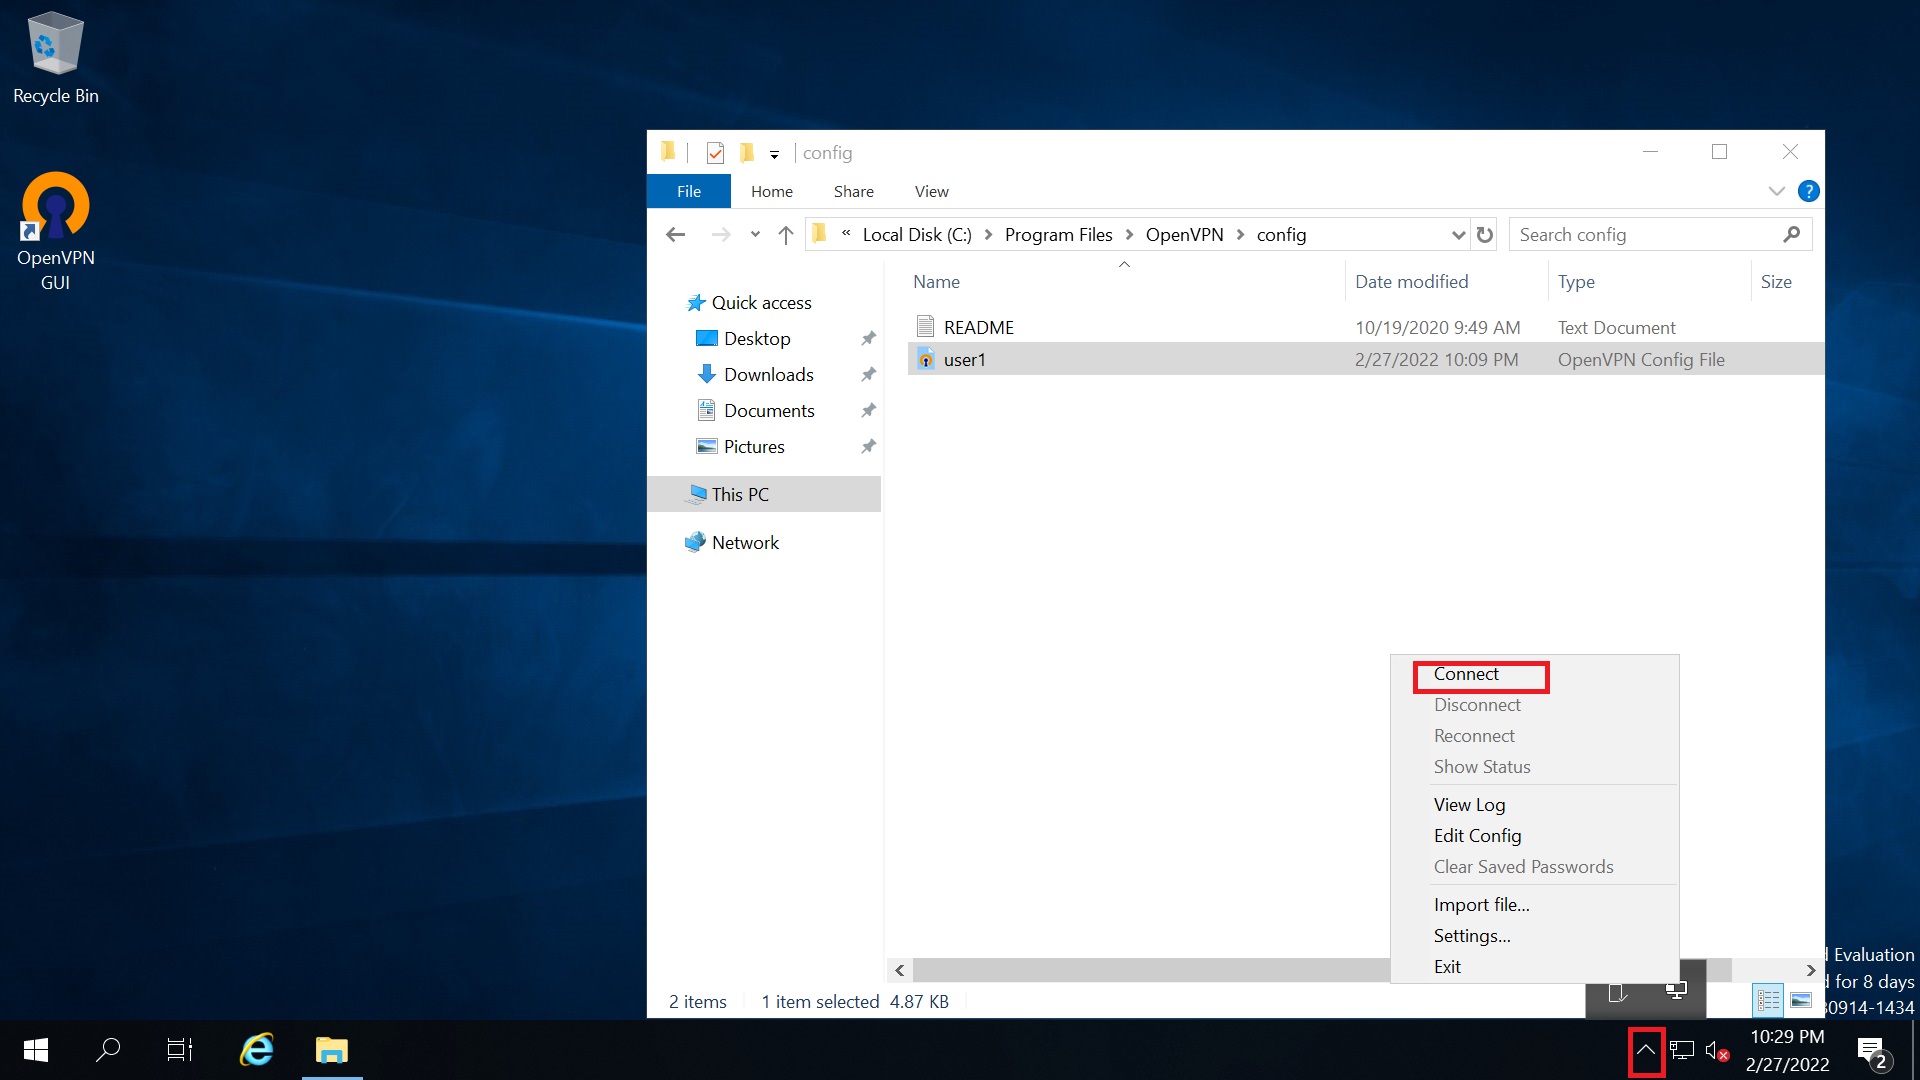This screenshot has width=1920, height=1080.
Task: Click the File Explorer taskbar button
Action: click(332, 1050)
